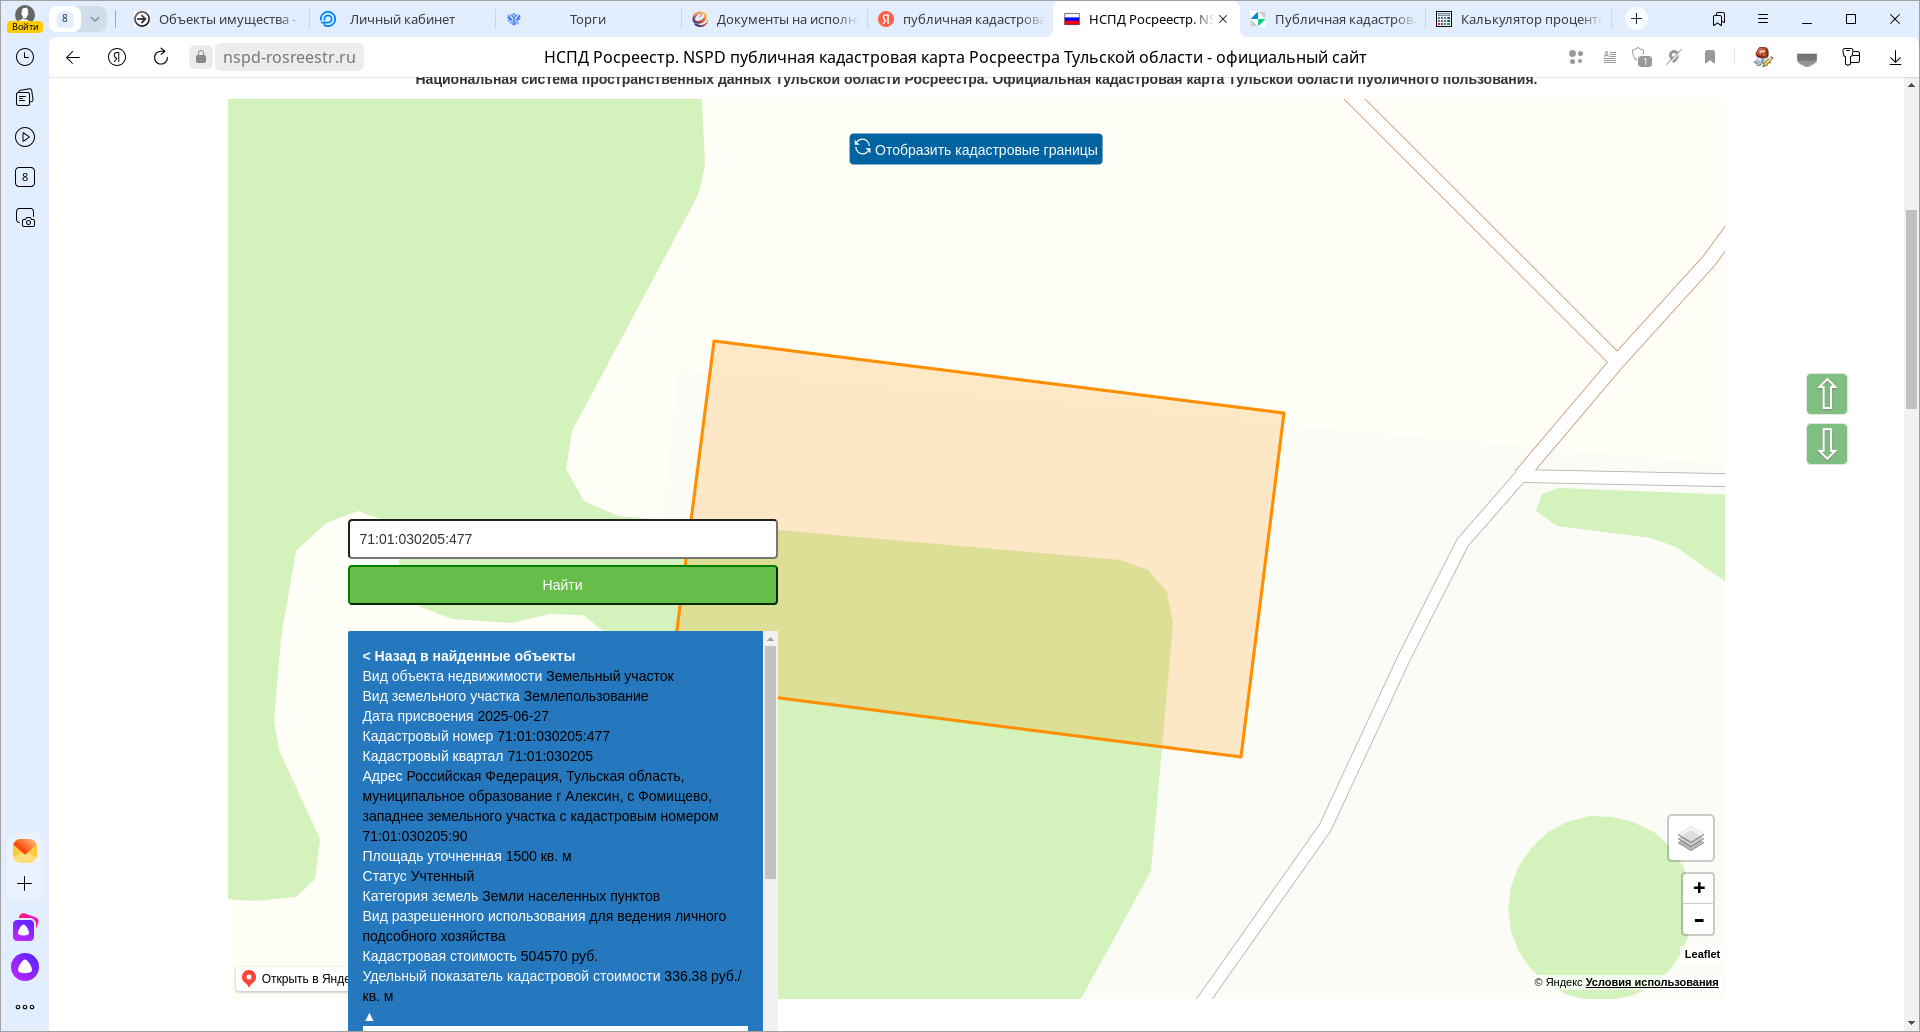Click the green up arrow button
The height and width of the screenshot is (1032, 1920).
click(x=1826, y=394)
